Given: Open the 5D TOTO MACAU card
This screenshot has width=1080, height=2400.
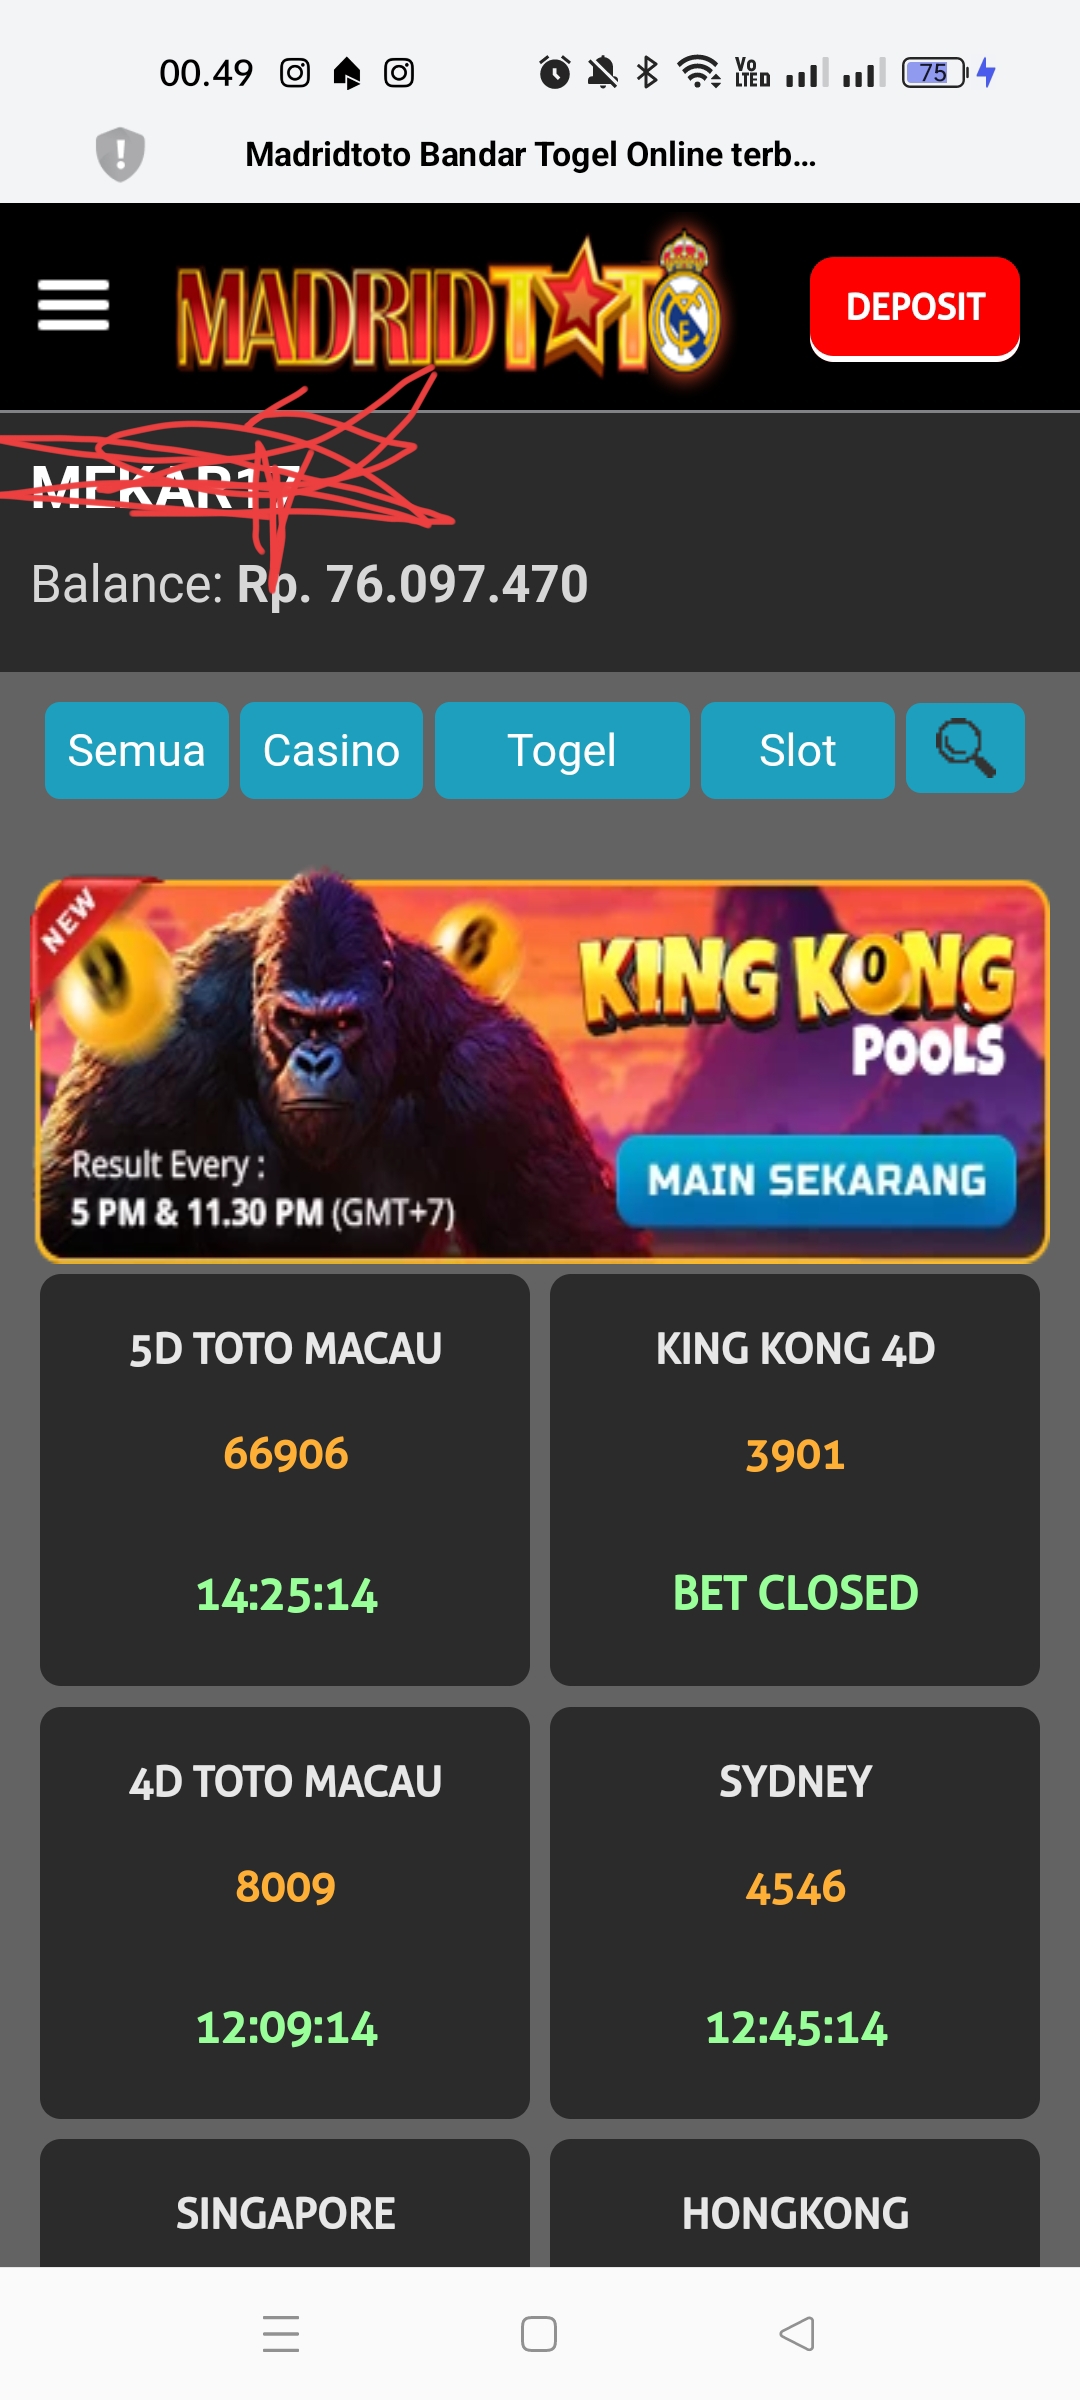Looking at the screenshot, I should pos(285,1479).
